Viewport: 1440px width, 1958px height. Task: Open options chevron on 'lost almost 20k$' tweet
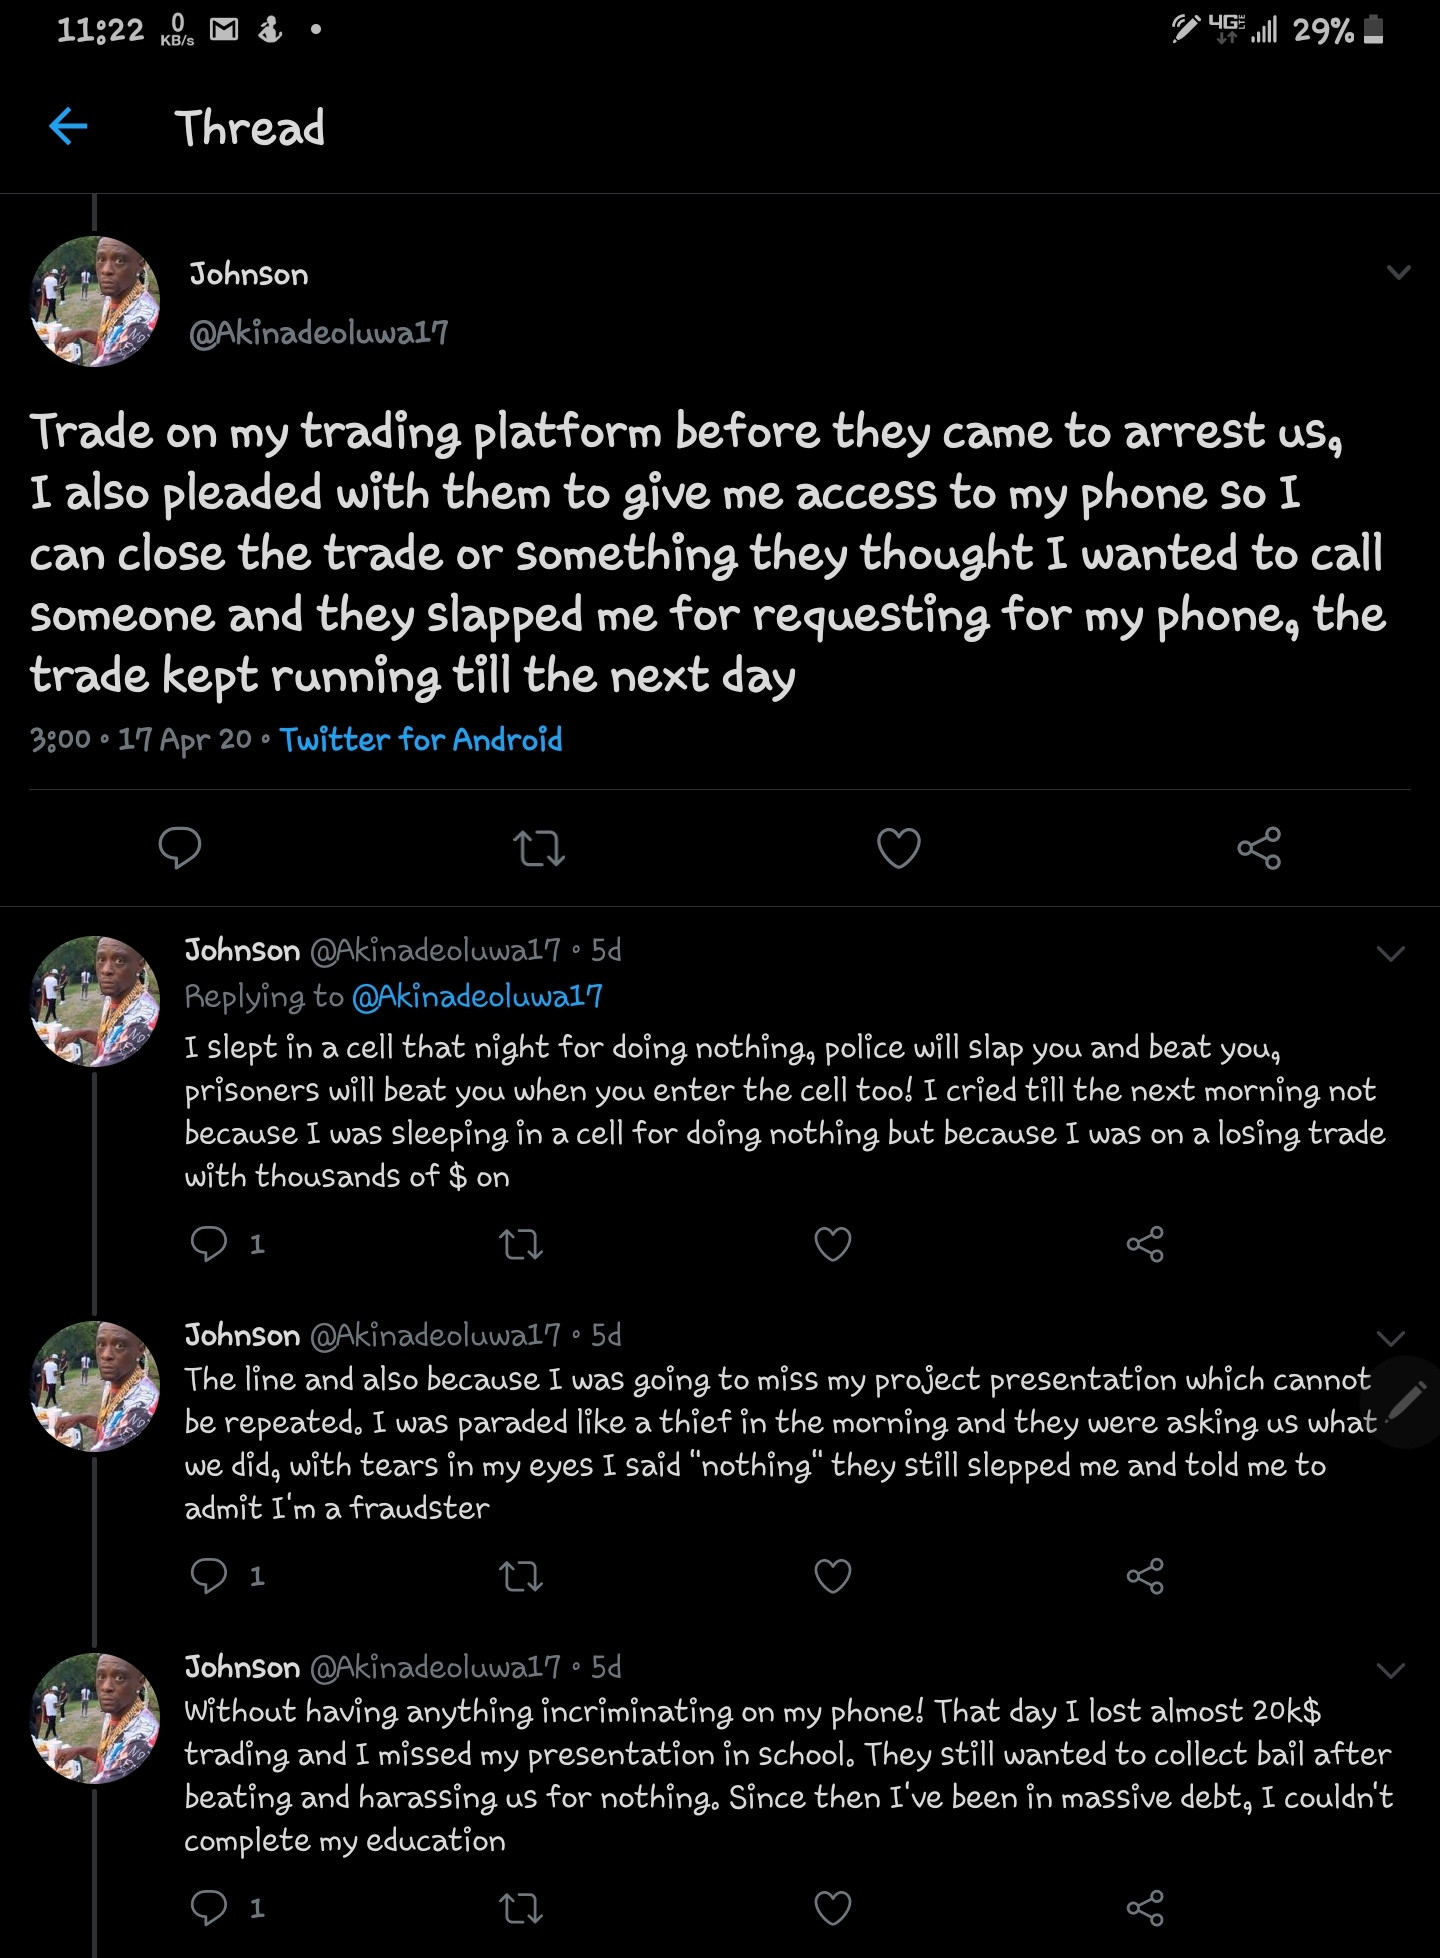point(1391,1670)
